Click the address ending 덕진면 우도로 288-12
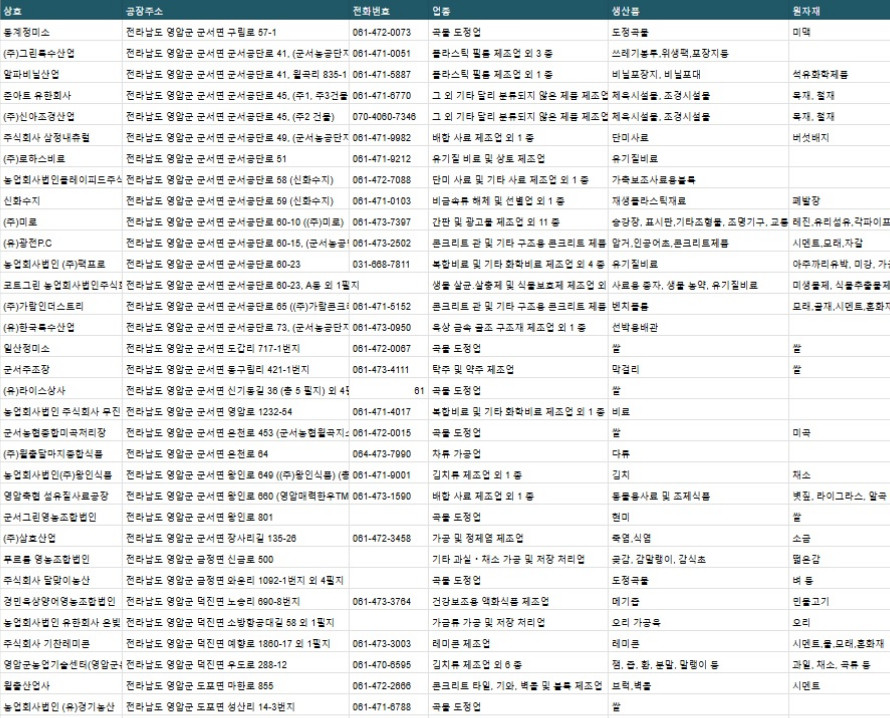This screenshot has height=718, width=890. coord(236,665)
